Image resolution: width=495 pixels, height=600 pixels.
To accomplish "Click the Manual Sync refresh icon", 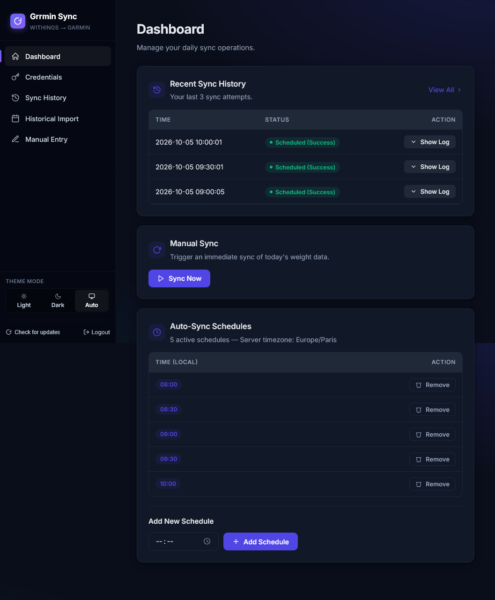I will 157,250.
